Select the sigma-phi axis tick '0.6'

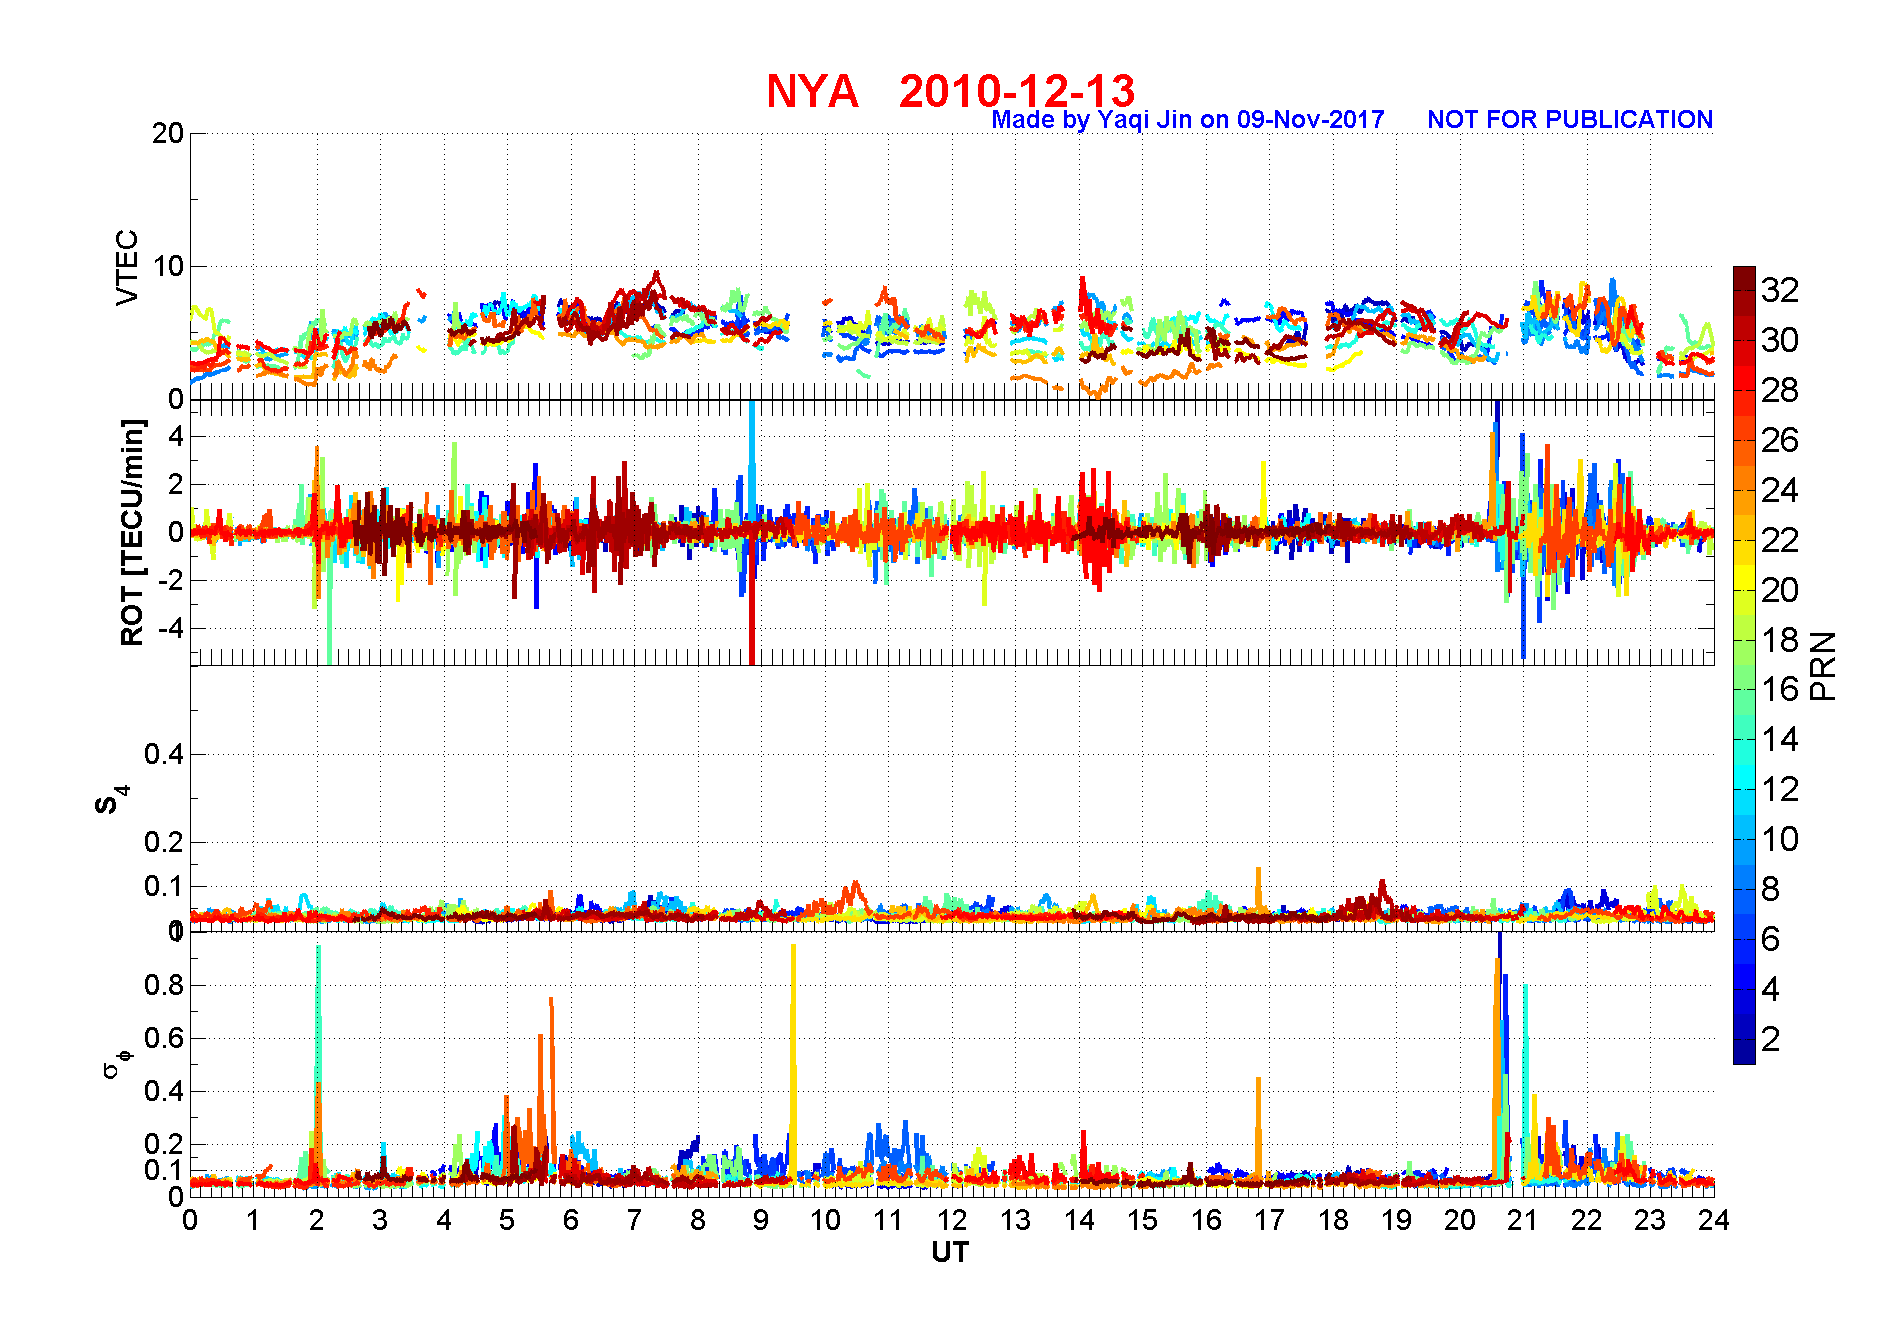click(164, 1038)
